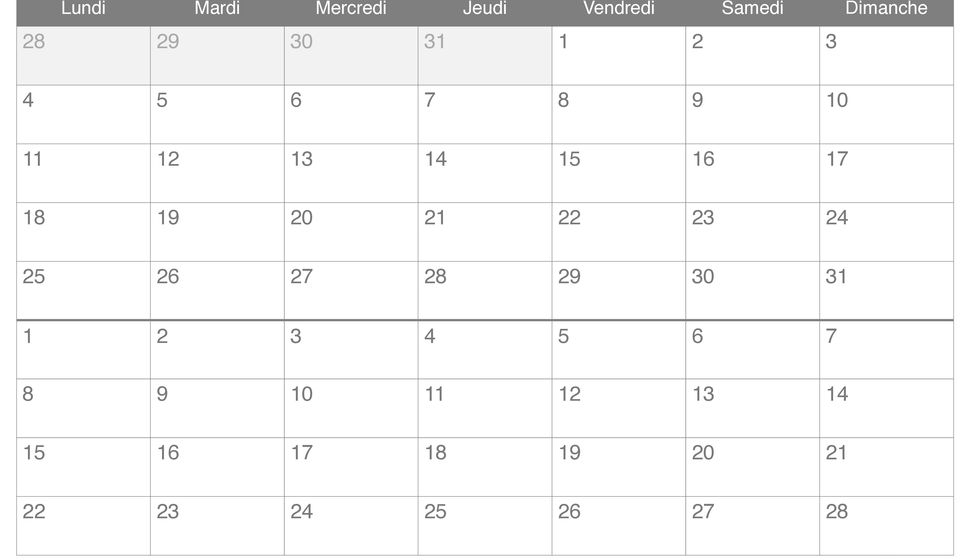Select day 30 under Samedi
Screen dimensions: 970x560
pyautogui.click(x=752, y=291)
